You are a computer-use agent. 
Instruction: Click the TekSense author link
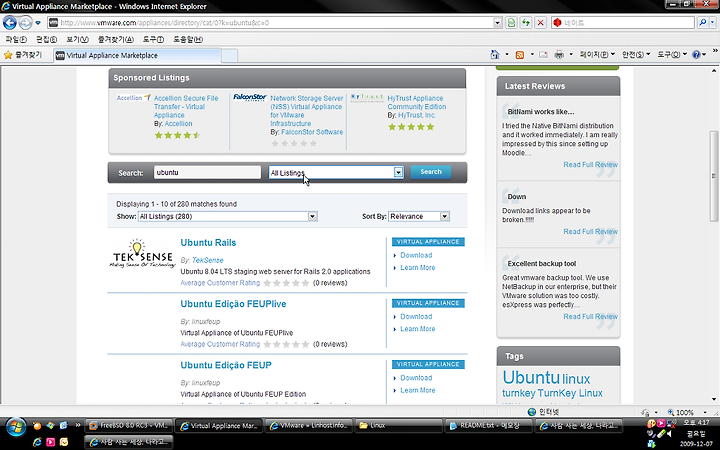208,260
